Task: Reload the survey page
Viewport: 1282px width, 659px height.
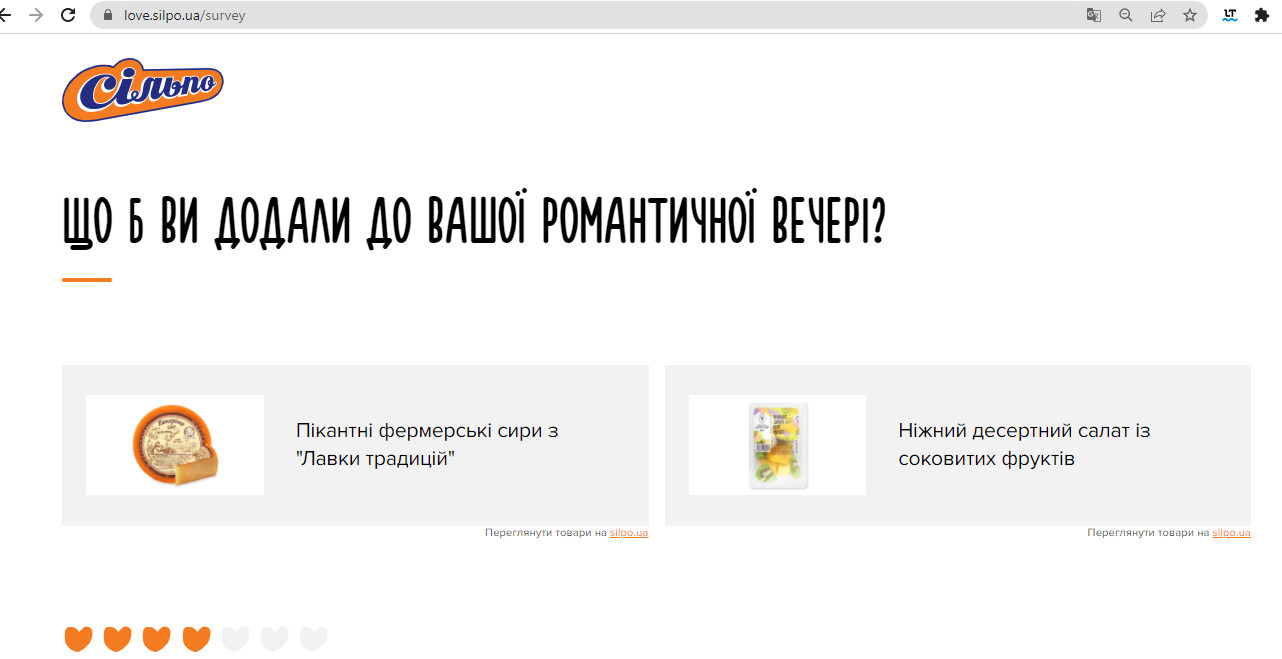Action: click(x=68, y=15)
